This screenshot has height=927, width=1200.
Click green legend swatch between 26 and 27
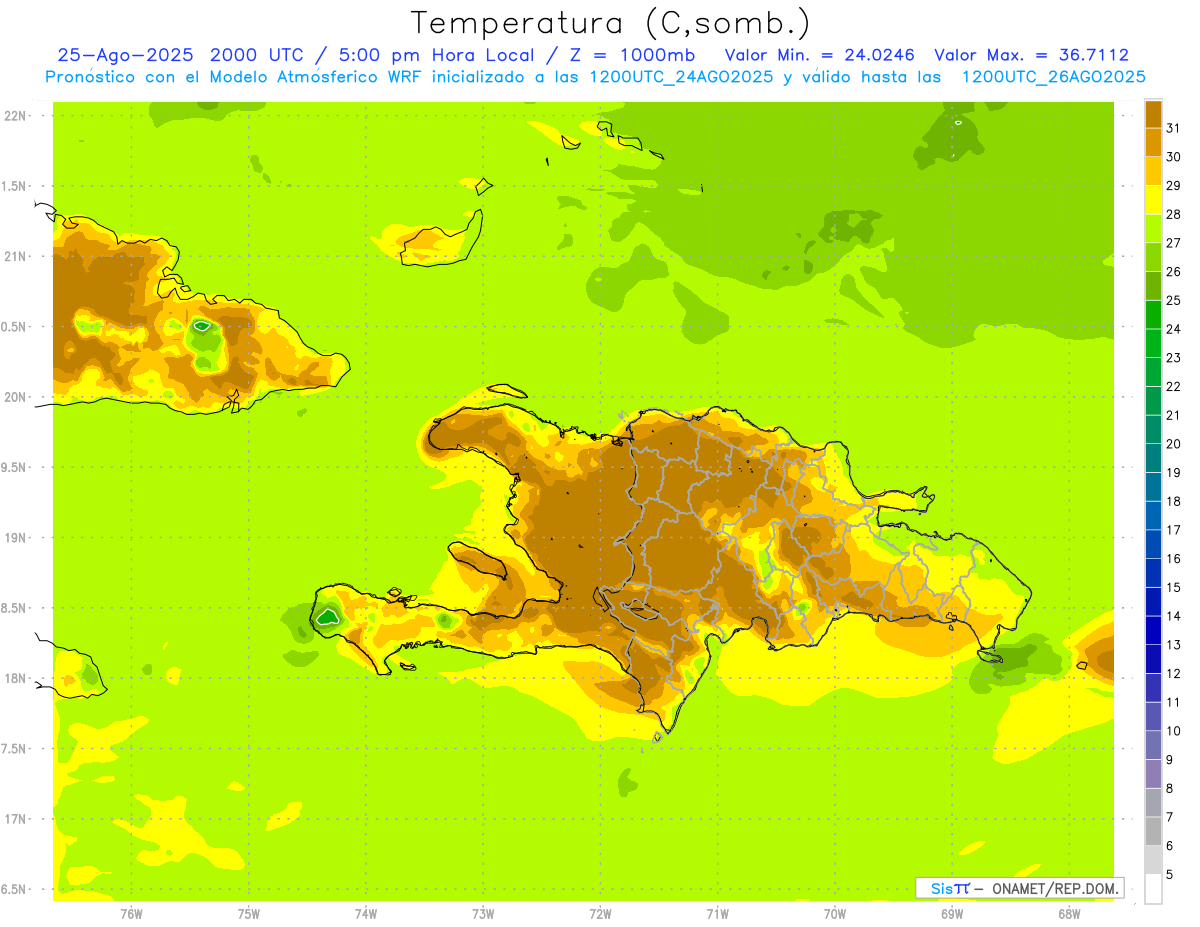click(x=1153, y=257)
